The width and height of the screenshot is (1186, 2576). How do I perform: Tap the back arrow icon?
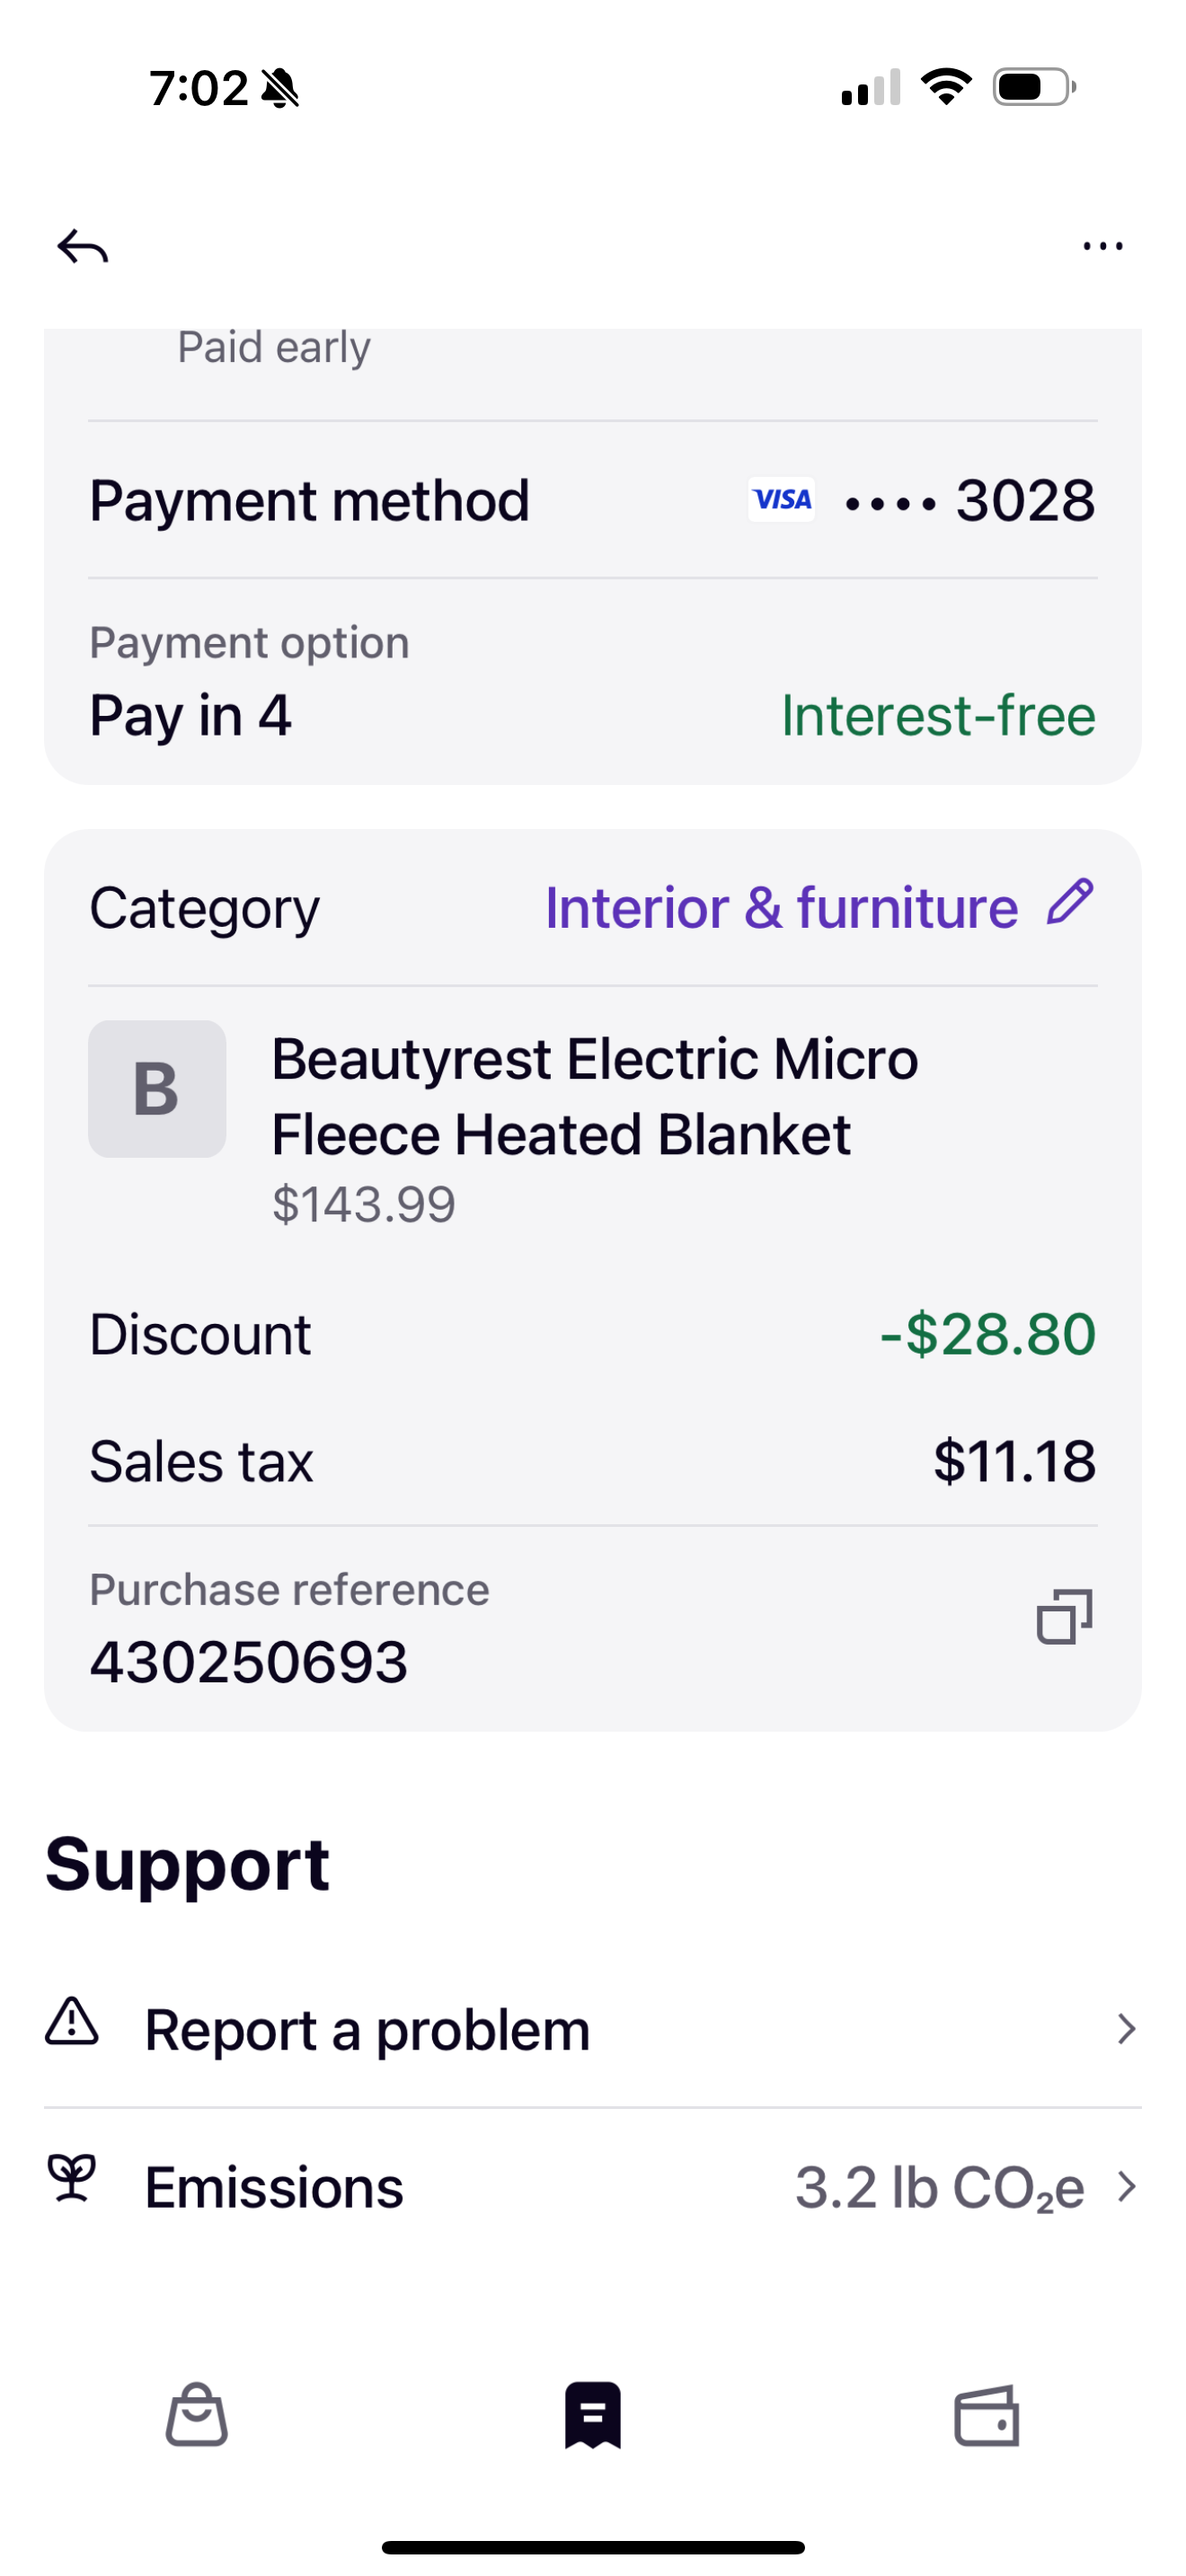point(83,246)
